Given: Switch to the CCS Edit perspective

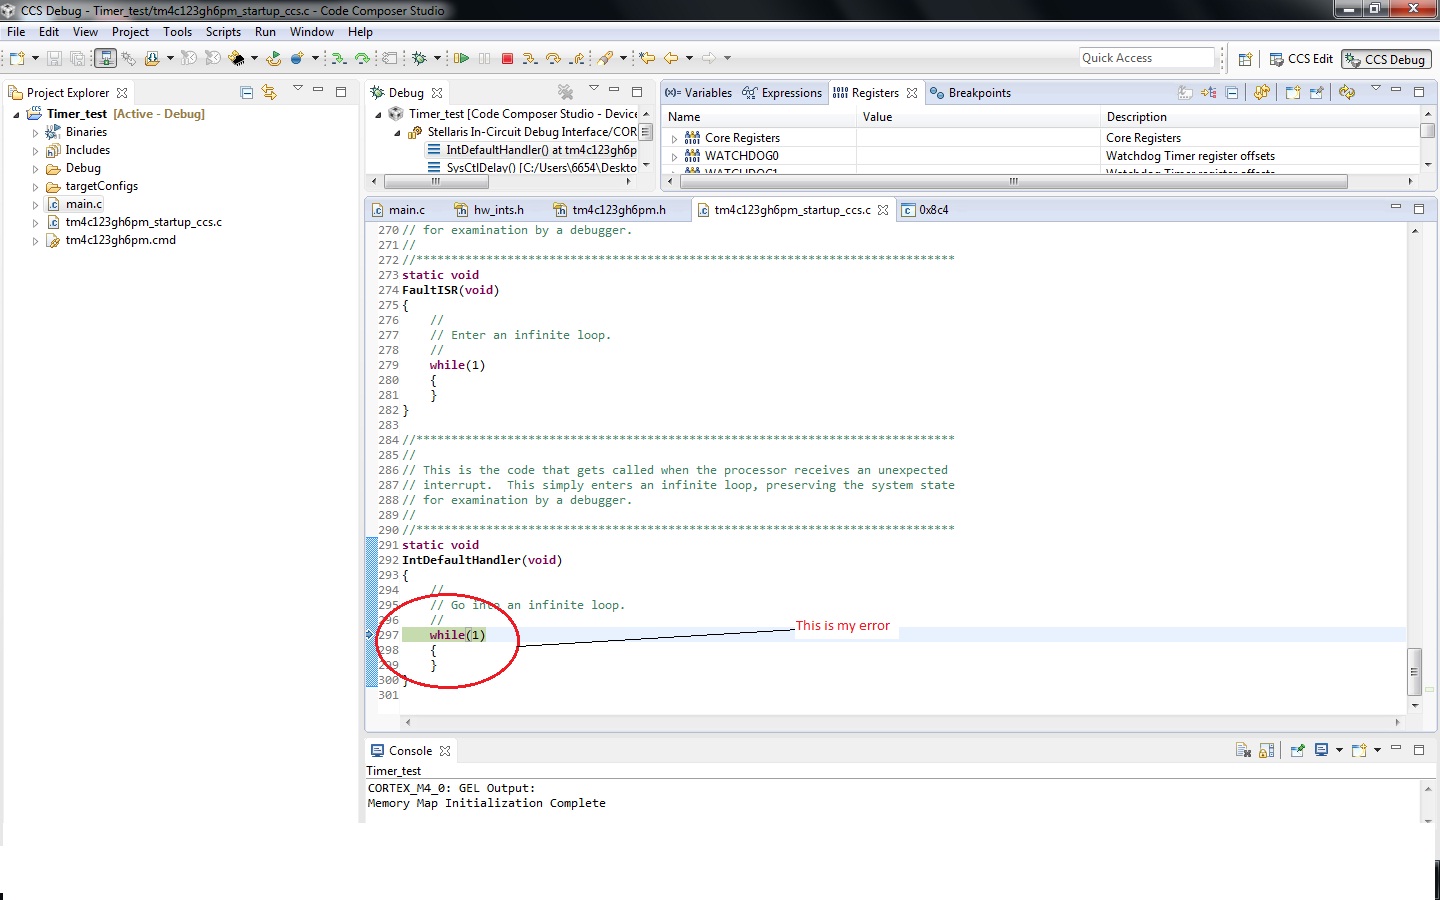Looking at the screenshot, I should 1301,59.
